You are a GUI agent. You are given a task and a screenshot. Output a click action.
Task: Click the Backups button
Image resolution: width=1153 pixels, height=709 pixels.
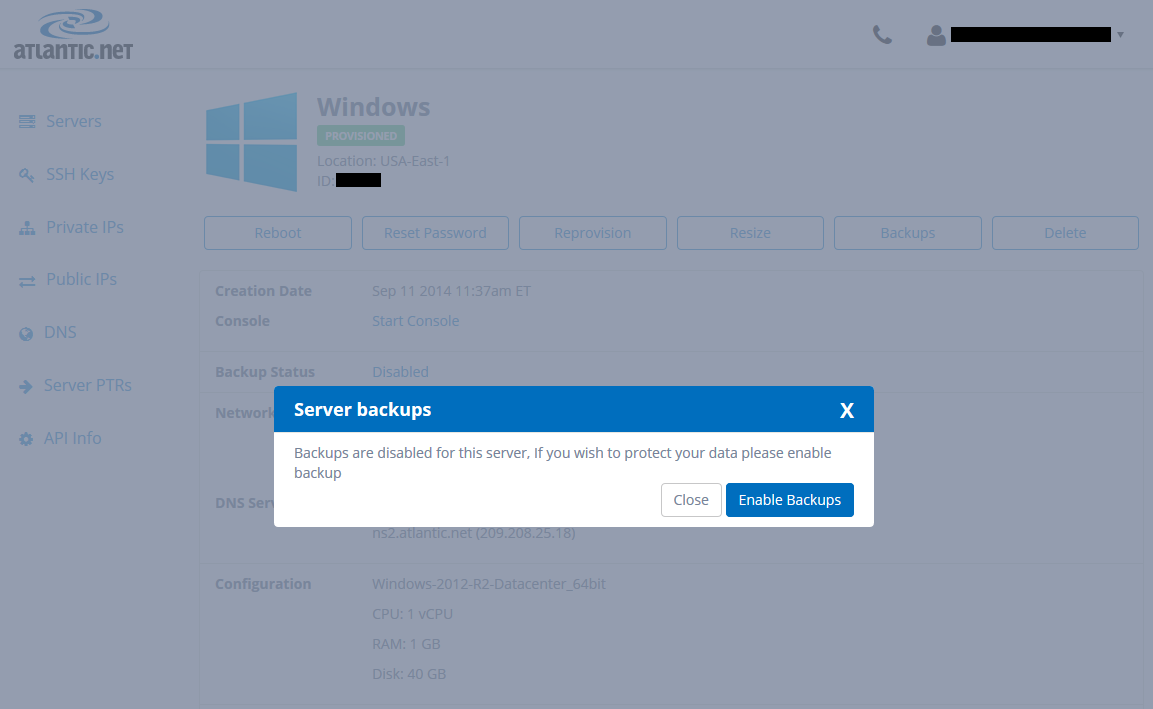click(x=907, y=233)
